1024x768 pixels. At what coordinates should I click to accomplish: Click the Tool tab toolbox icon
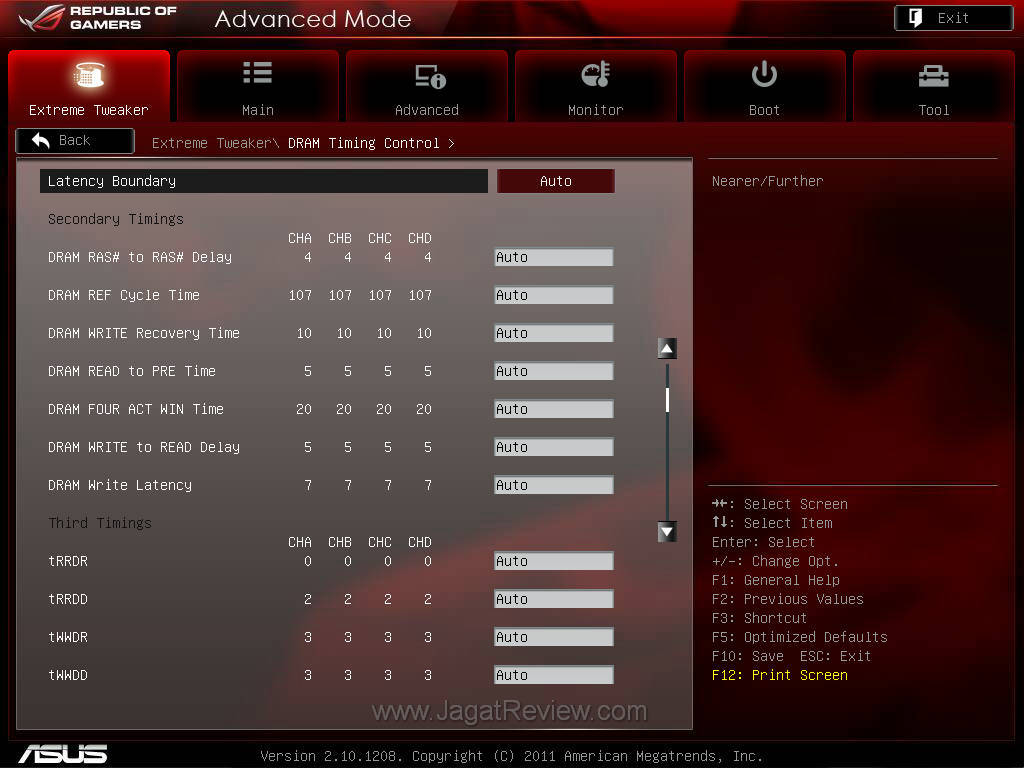tap(933, 76)
